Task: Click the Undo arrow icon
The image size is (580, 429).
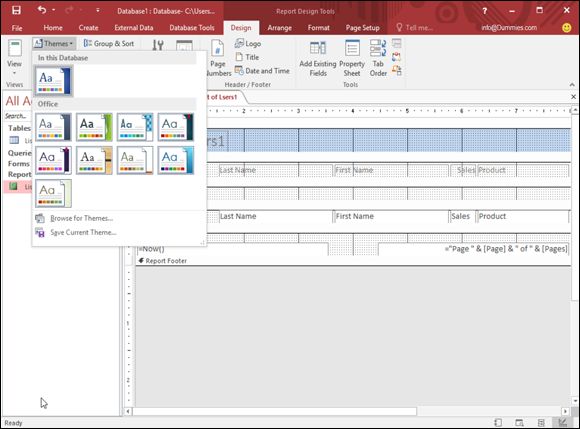Action: coord(42,10)
